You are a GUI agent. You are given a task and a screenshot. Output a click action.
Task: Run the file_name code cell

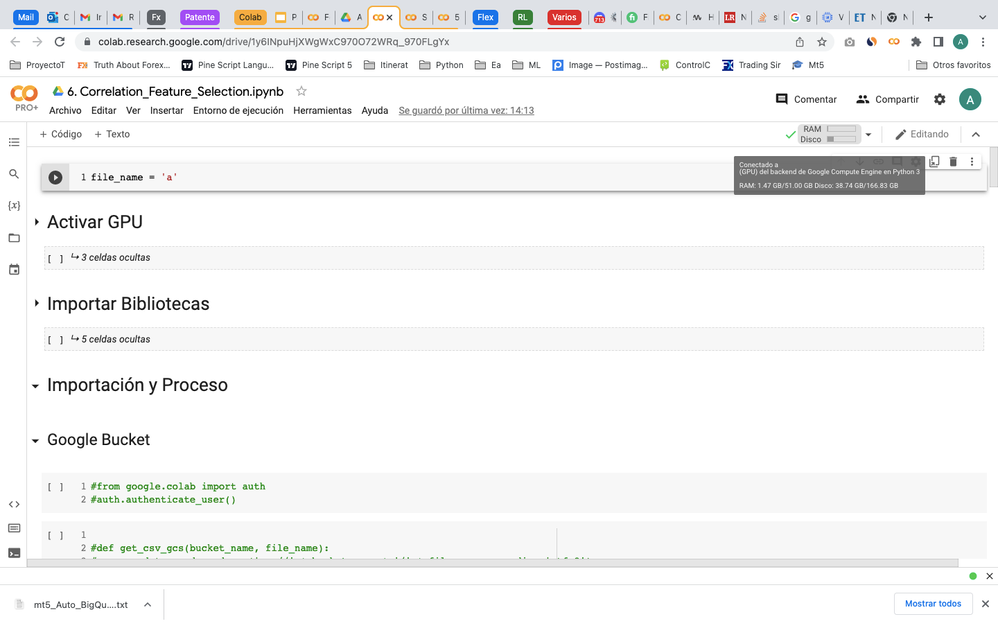tap(55, 178)
